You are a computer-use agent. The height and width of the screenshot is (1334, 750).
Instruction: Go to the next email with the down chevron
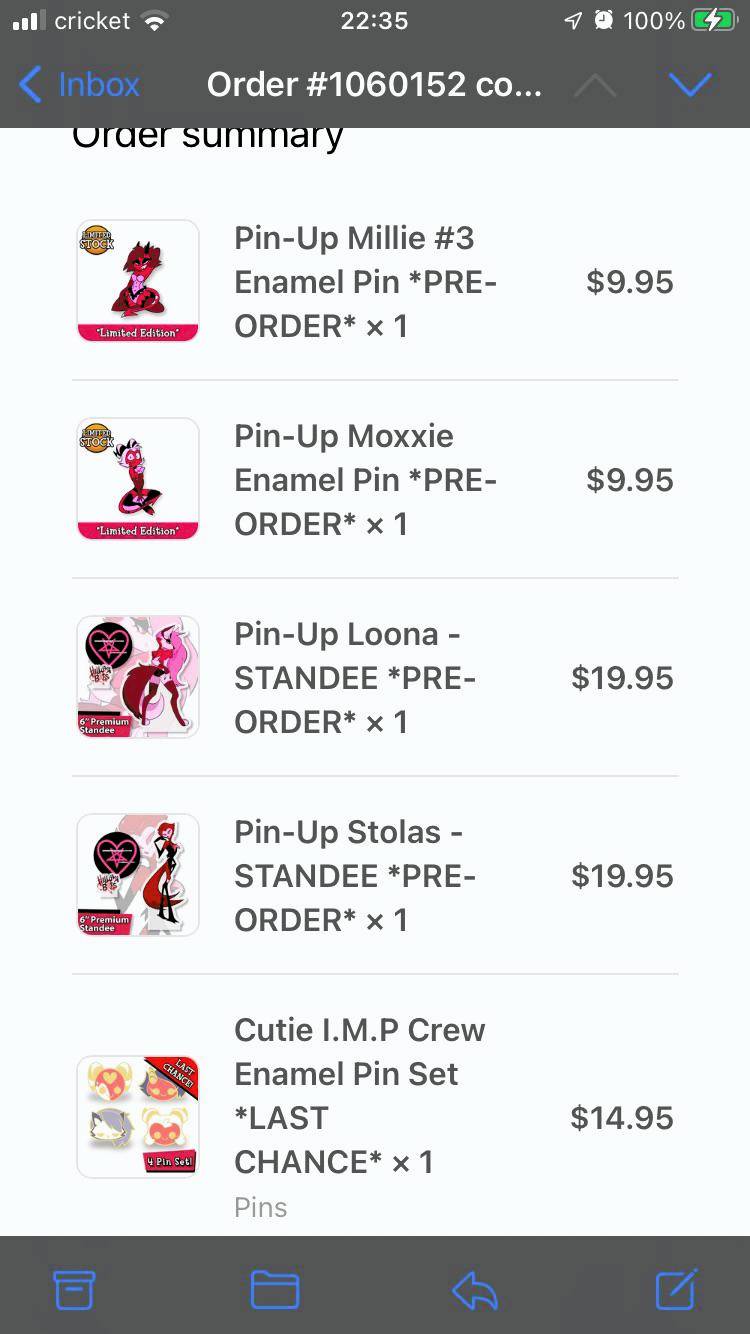pos(690,84)
